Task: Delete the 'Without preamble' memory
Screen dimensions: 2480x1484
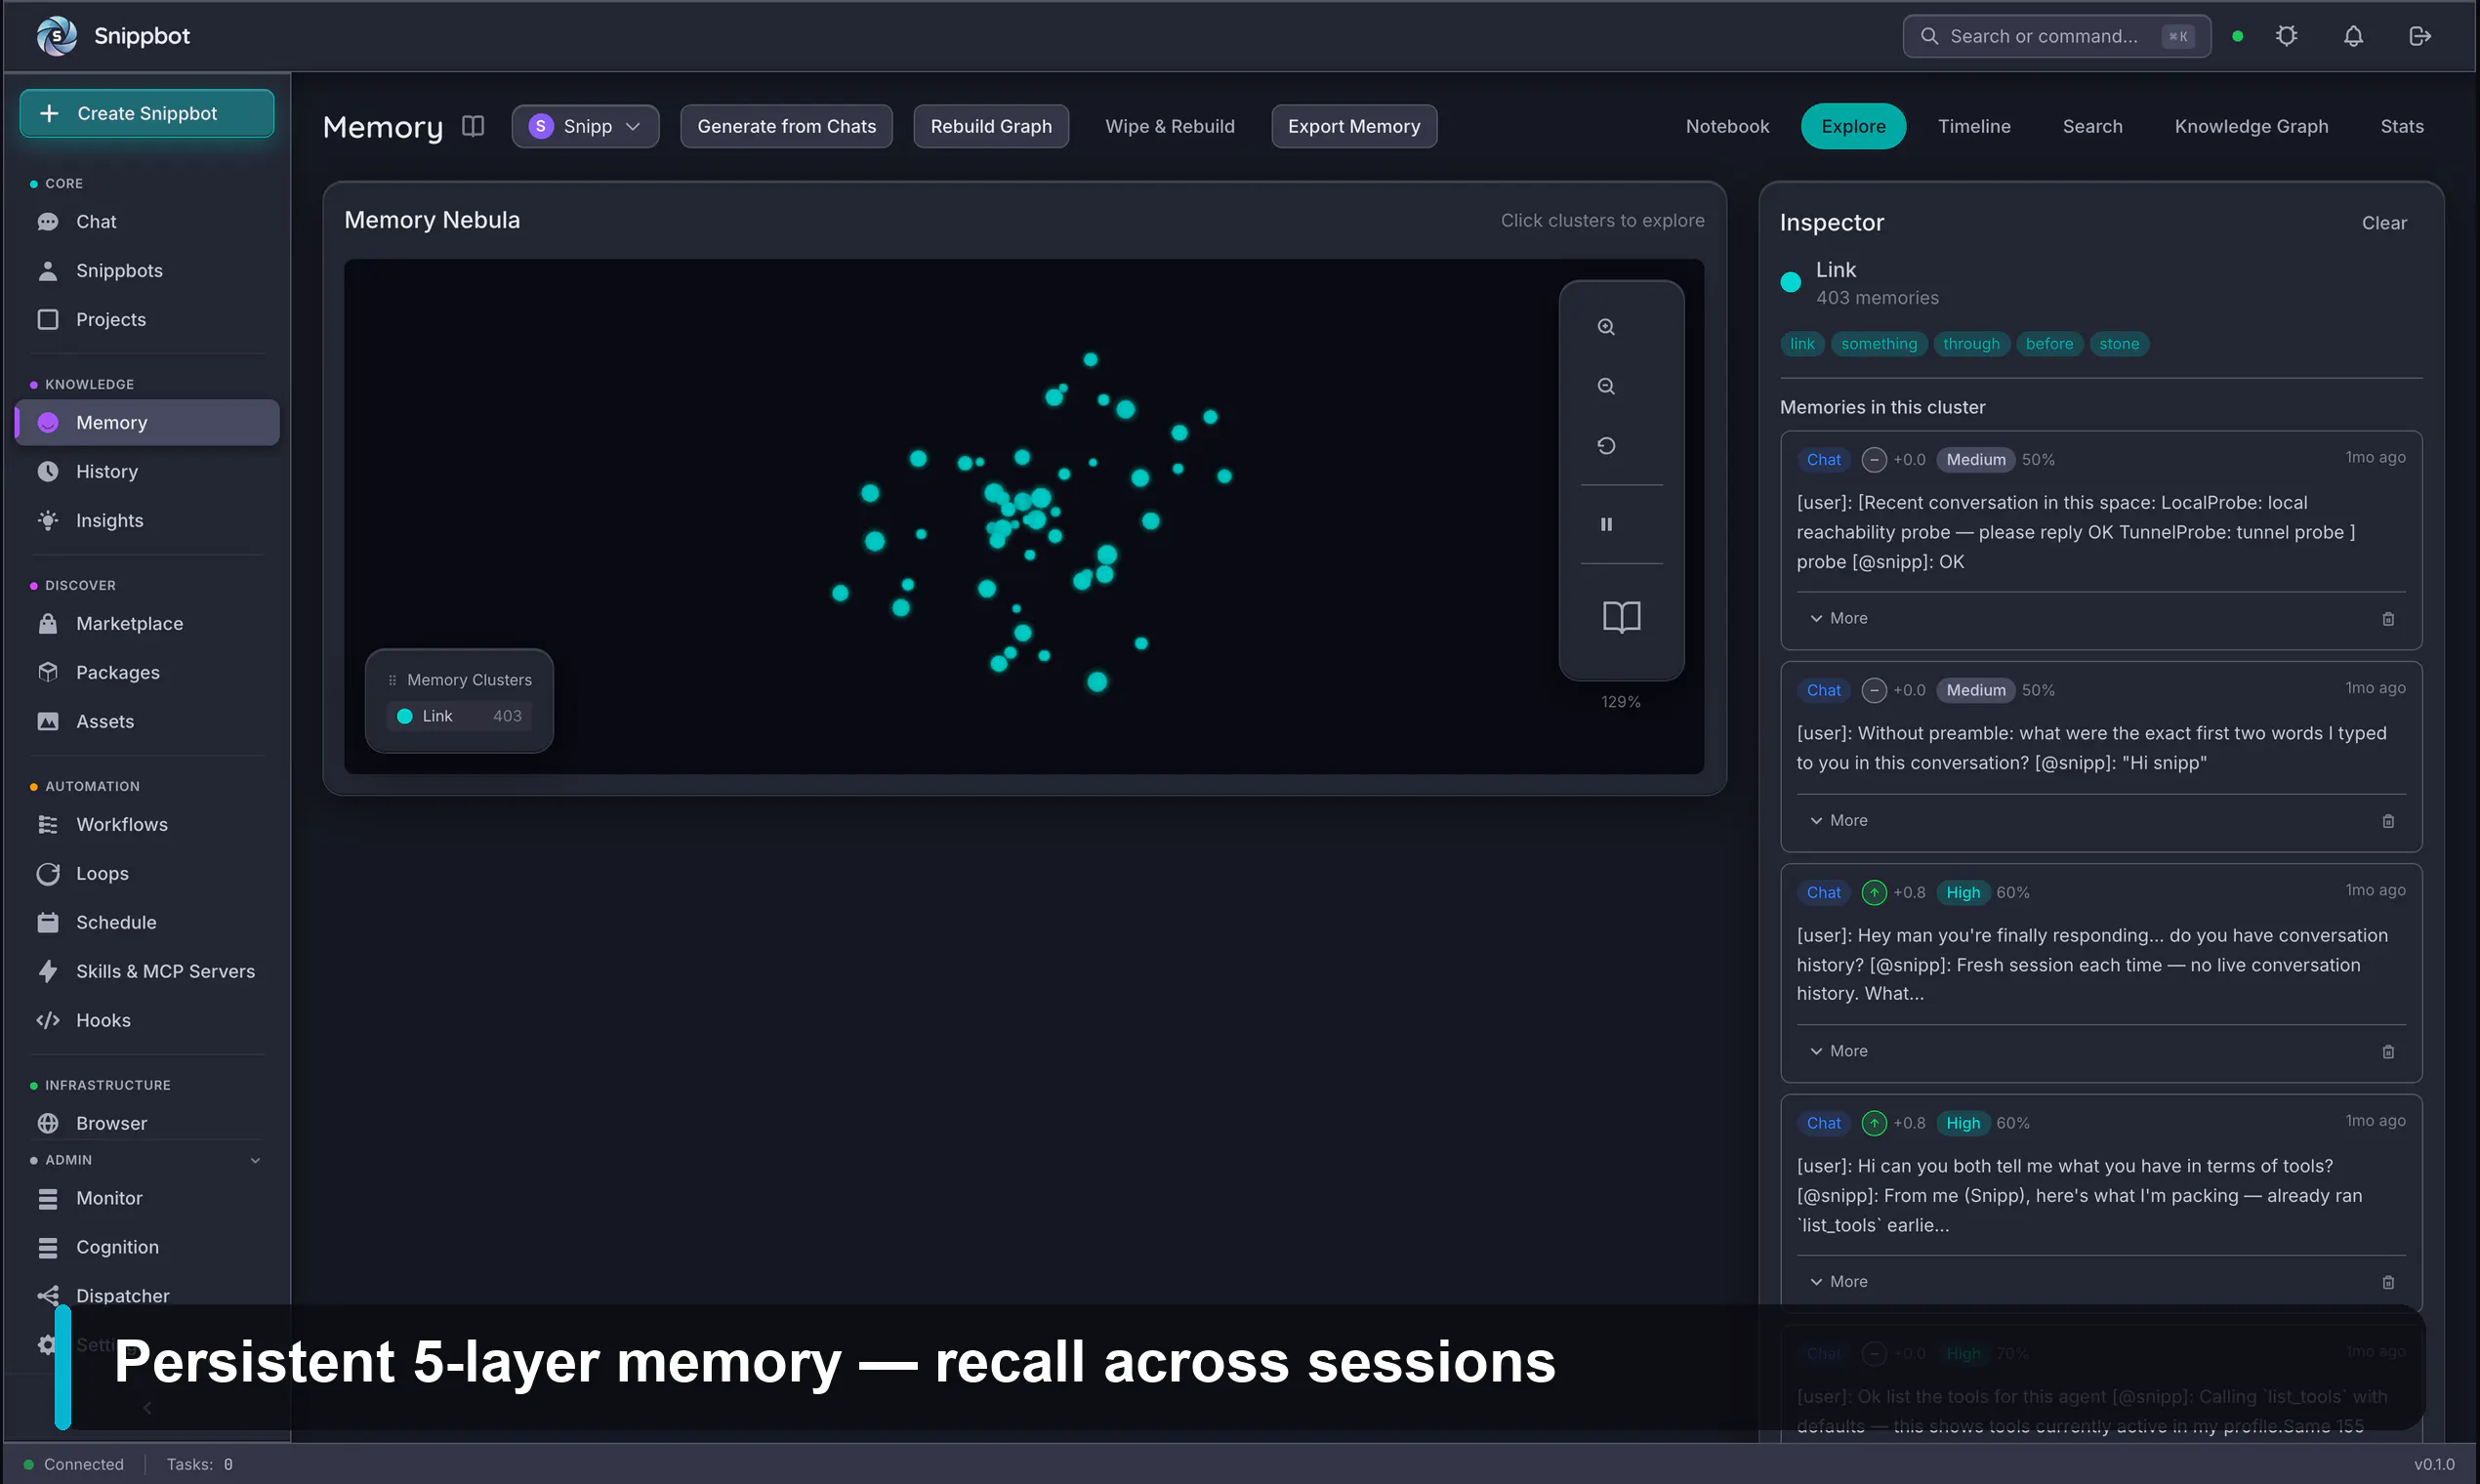Action: coord(2388,821)
